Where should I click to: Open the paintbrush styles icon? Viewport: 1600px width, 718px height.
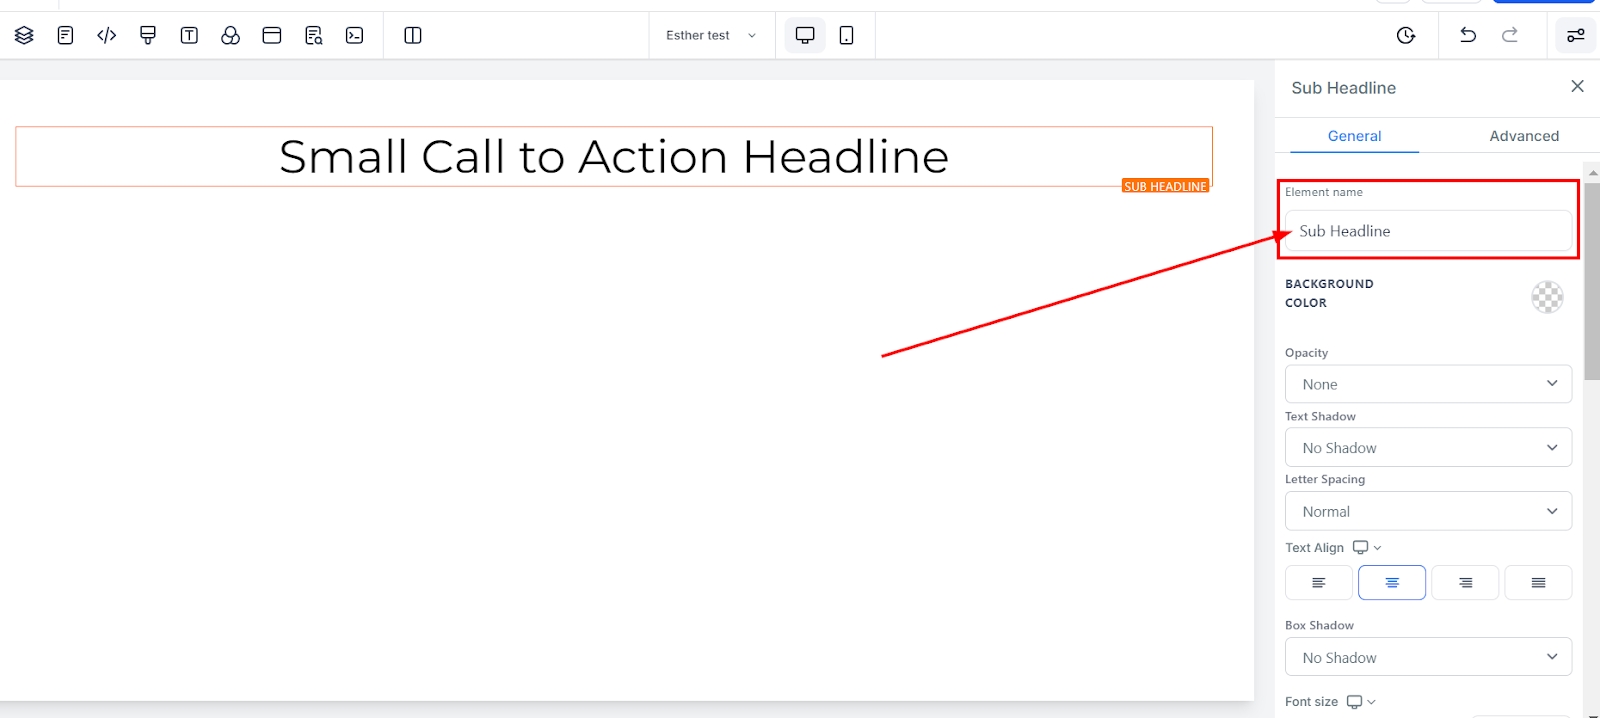click(148, 36)
